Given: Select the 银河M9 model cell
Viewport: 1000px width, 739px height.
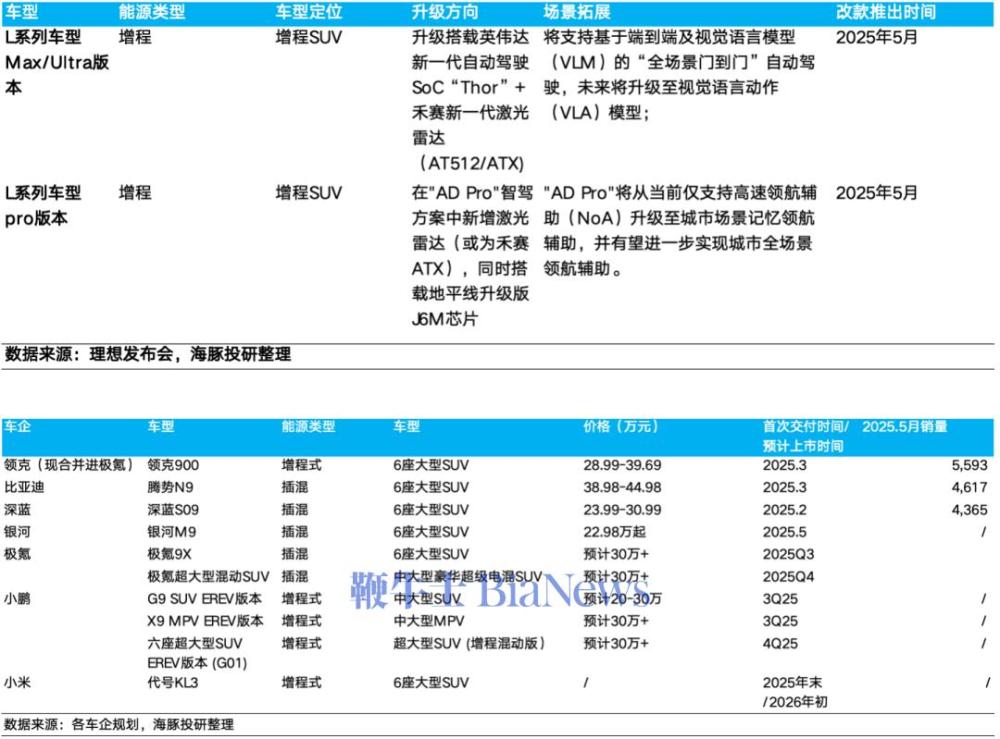Looking at the screenshot, I should [172, 532].
